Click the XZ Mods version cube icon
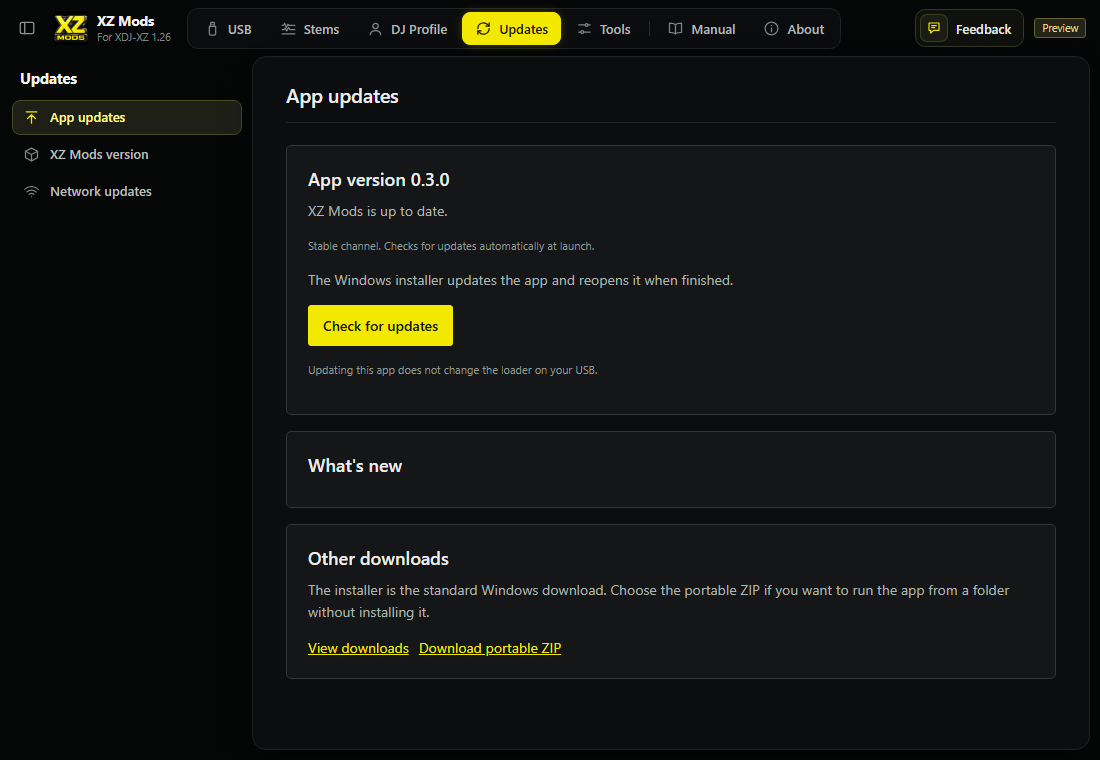Screen dimensions: 1100x760 (x=32, y=154)
